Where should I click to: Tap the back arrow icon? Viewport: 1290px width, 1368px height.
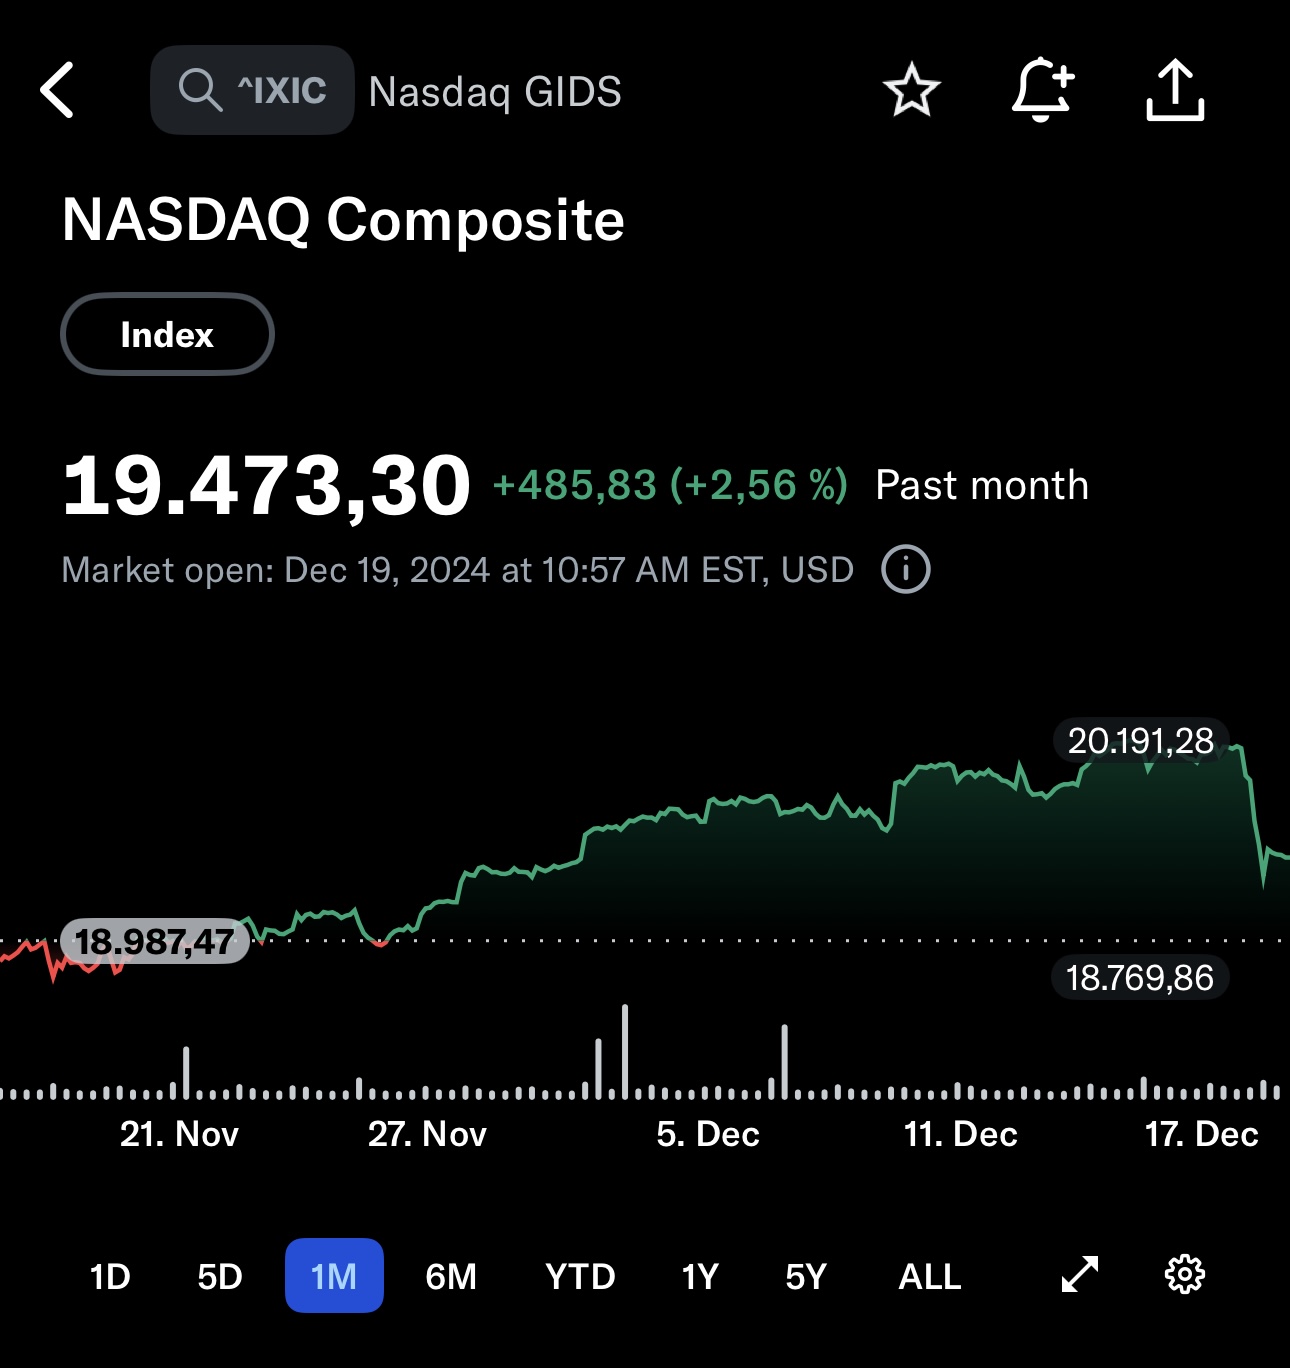pyautogui.click(x=58, y=90)
